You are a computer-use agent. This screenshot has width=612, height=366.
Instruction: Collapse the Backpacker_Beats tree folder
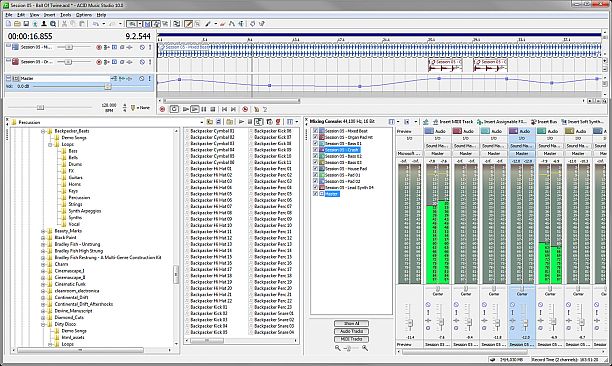43,131
